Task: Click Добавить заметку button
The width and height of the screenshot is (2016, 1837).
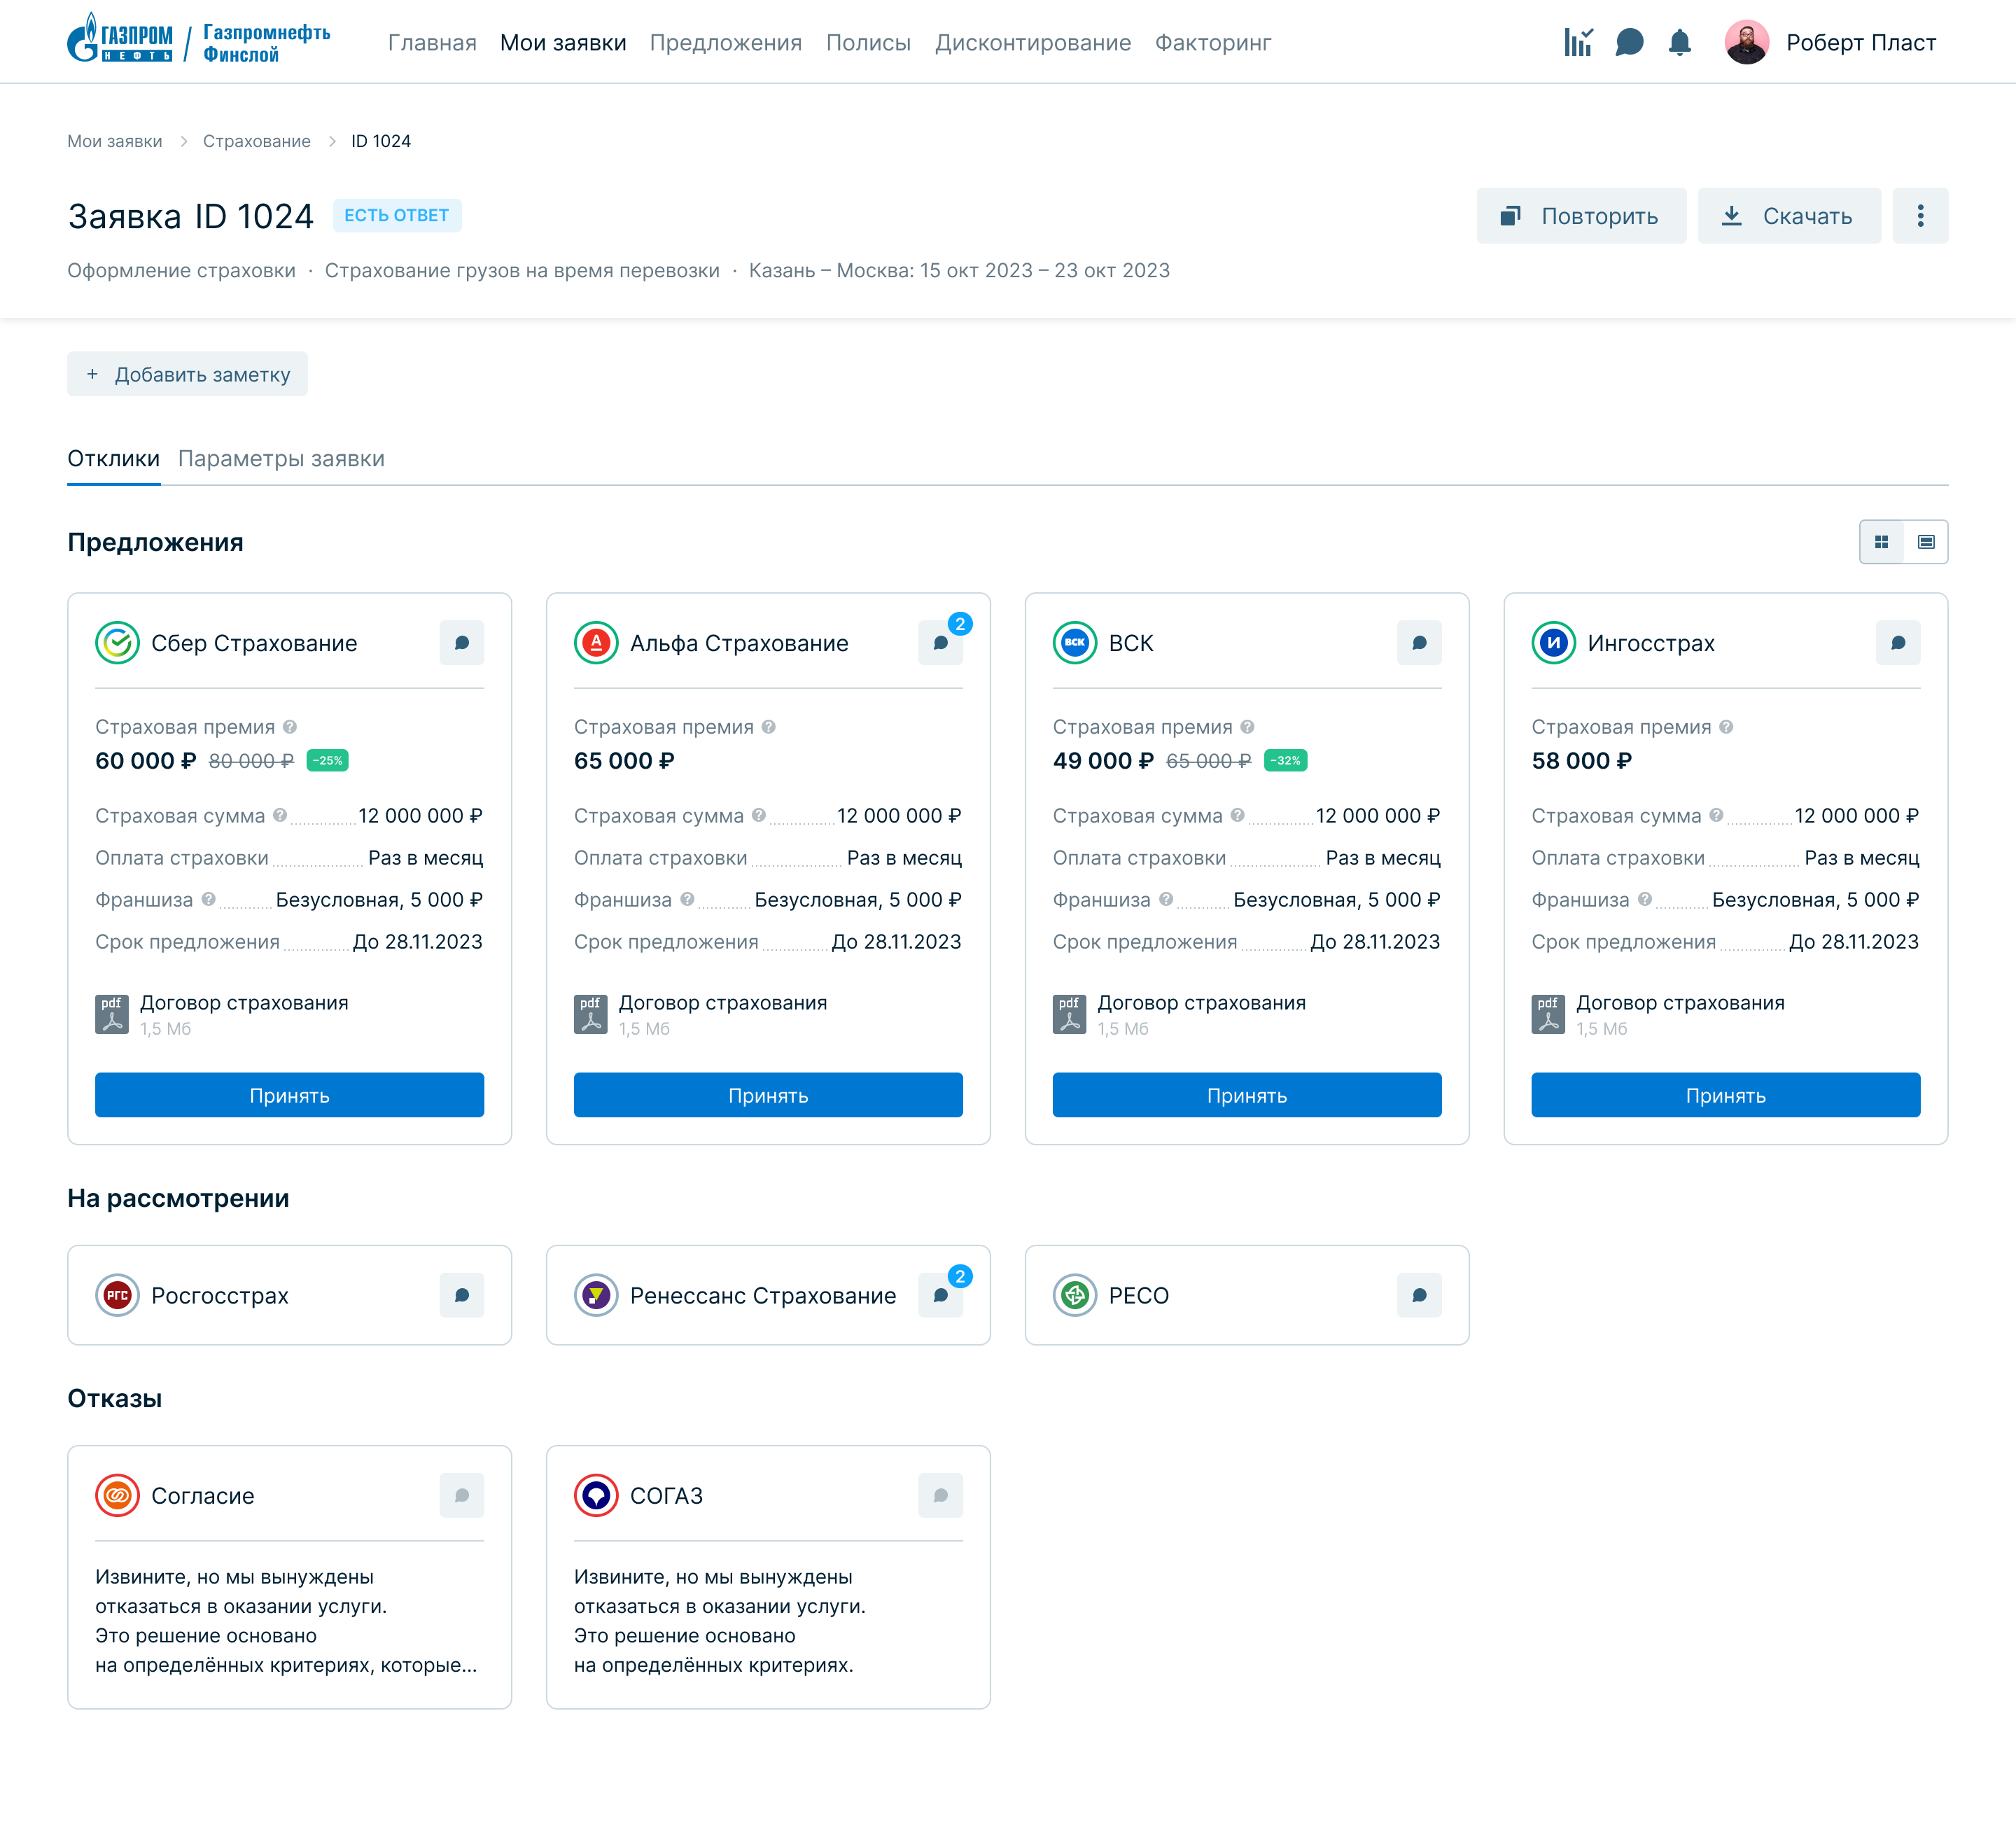Action: [x=187, y=374]
